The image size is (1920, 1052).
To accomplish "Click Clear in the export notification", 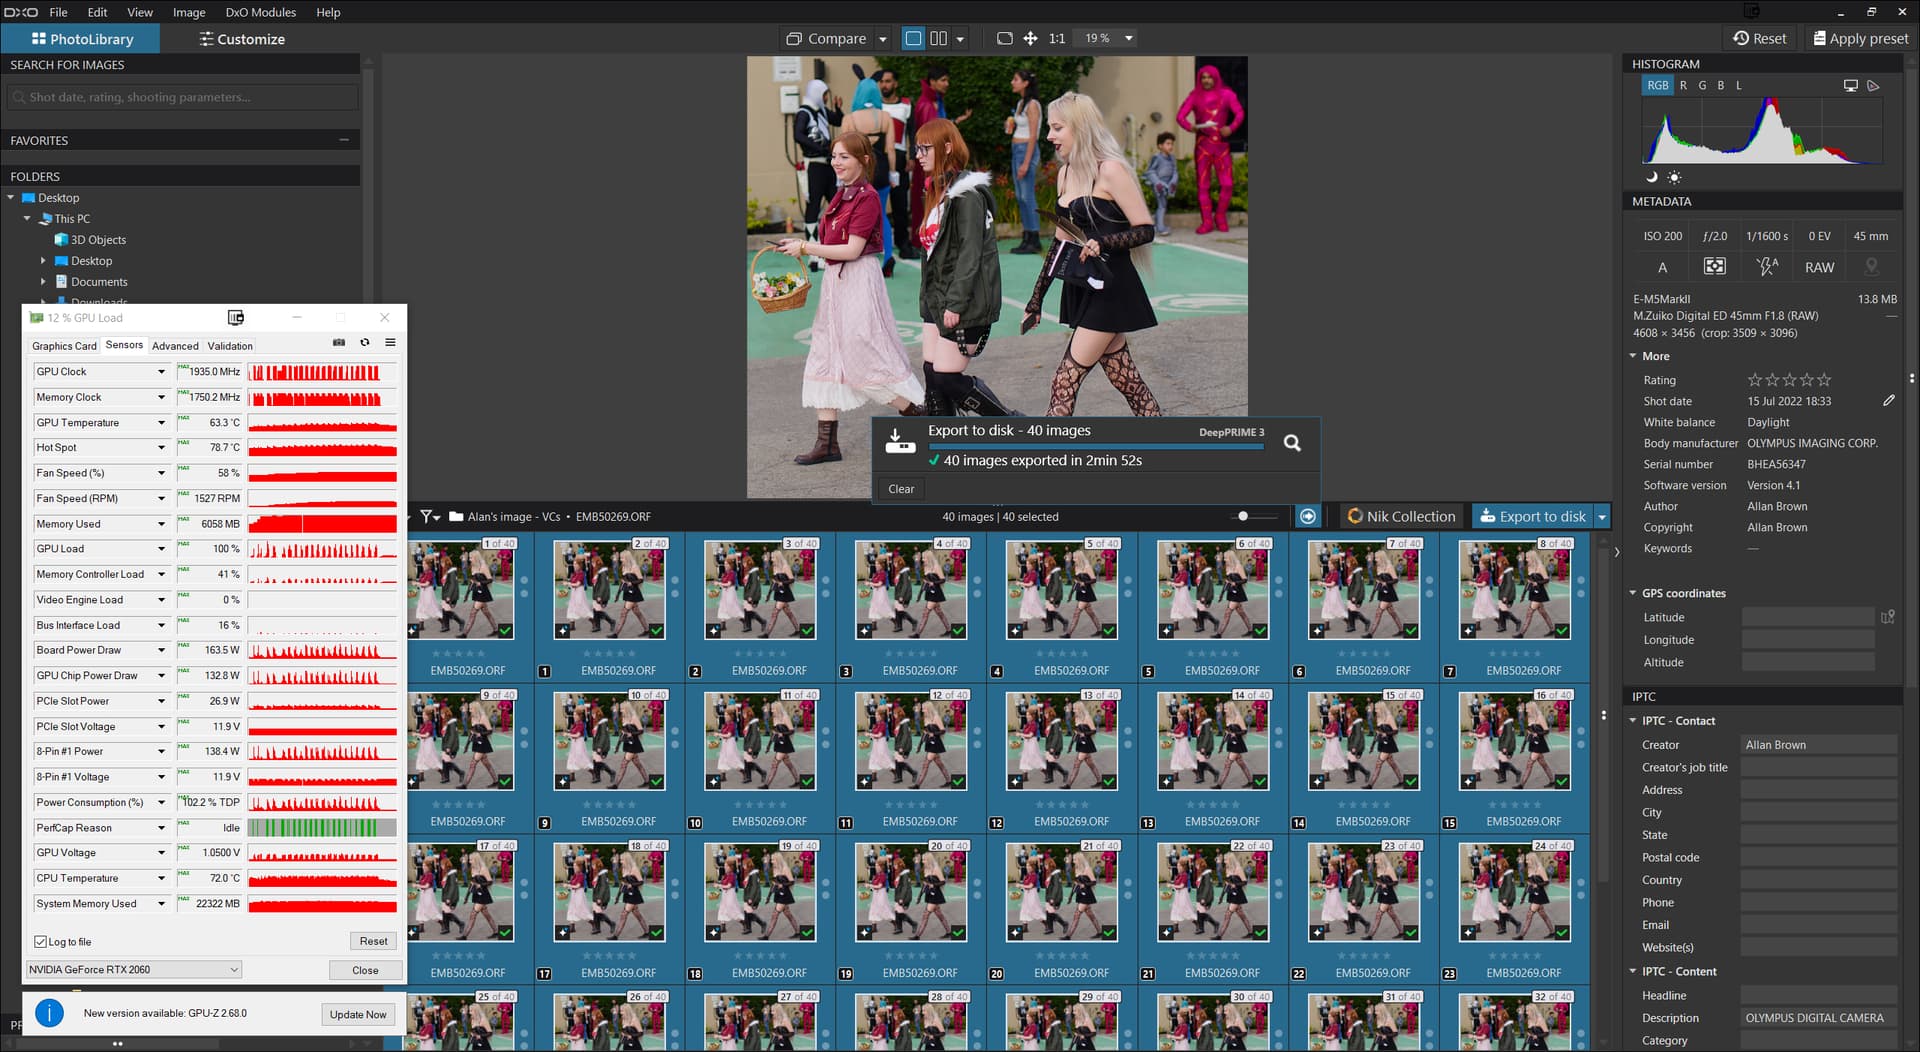I will click(901, 489).
